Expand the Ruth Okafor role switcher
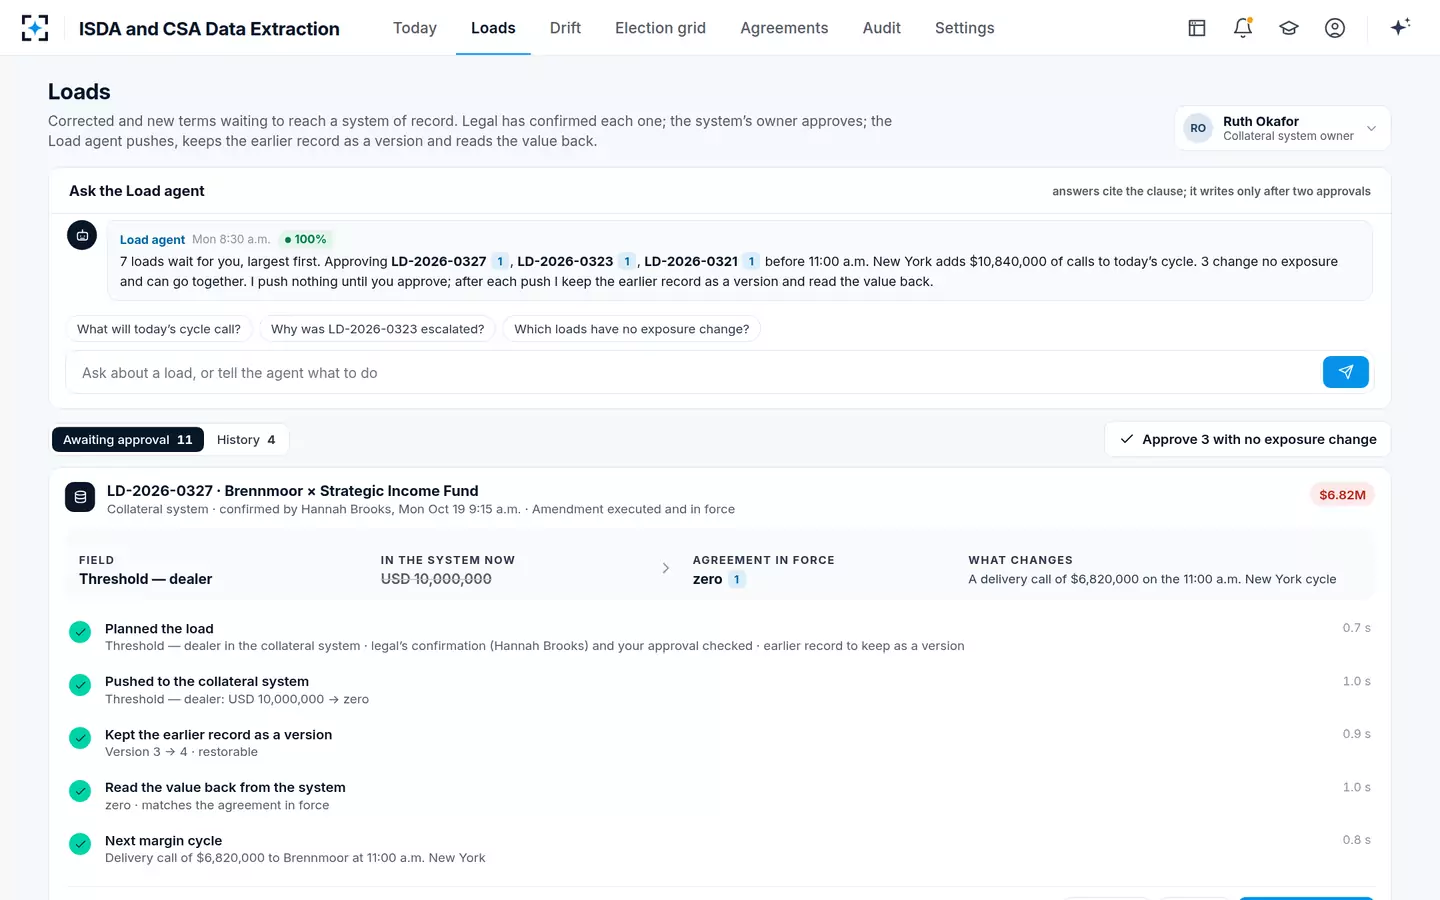Screen dimensions: 1440x900 [x=1282, y=128]
